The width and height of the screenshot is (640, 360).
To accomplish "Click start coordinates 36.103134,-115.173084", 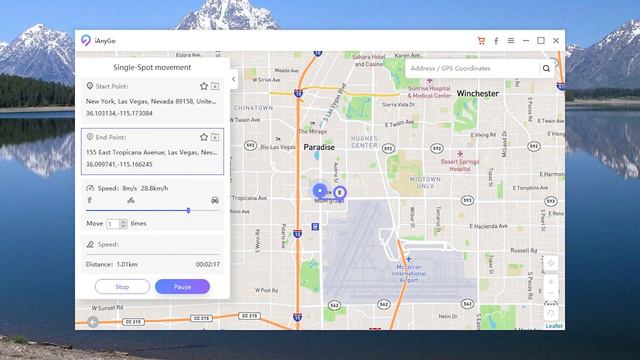I will [x=119, y=113].
